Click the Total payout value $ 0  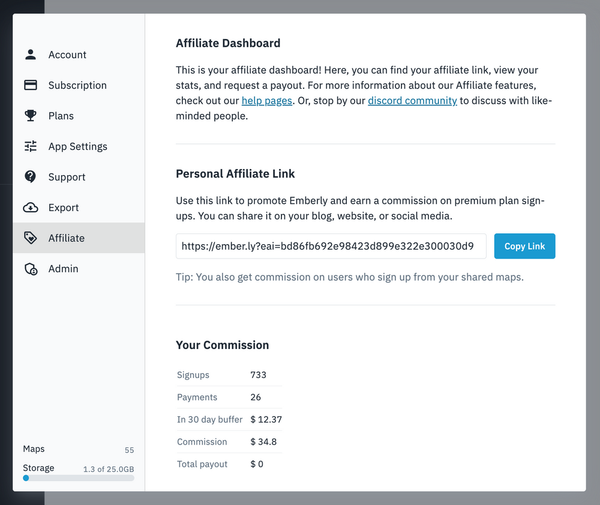coord(259,464)
